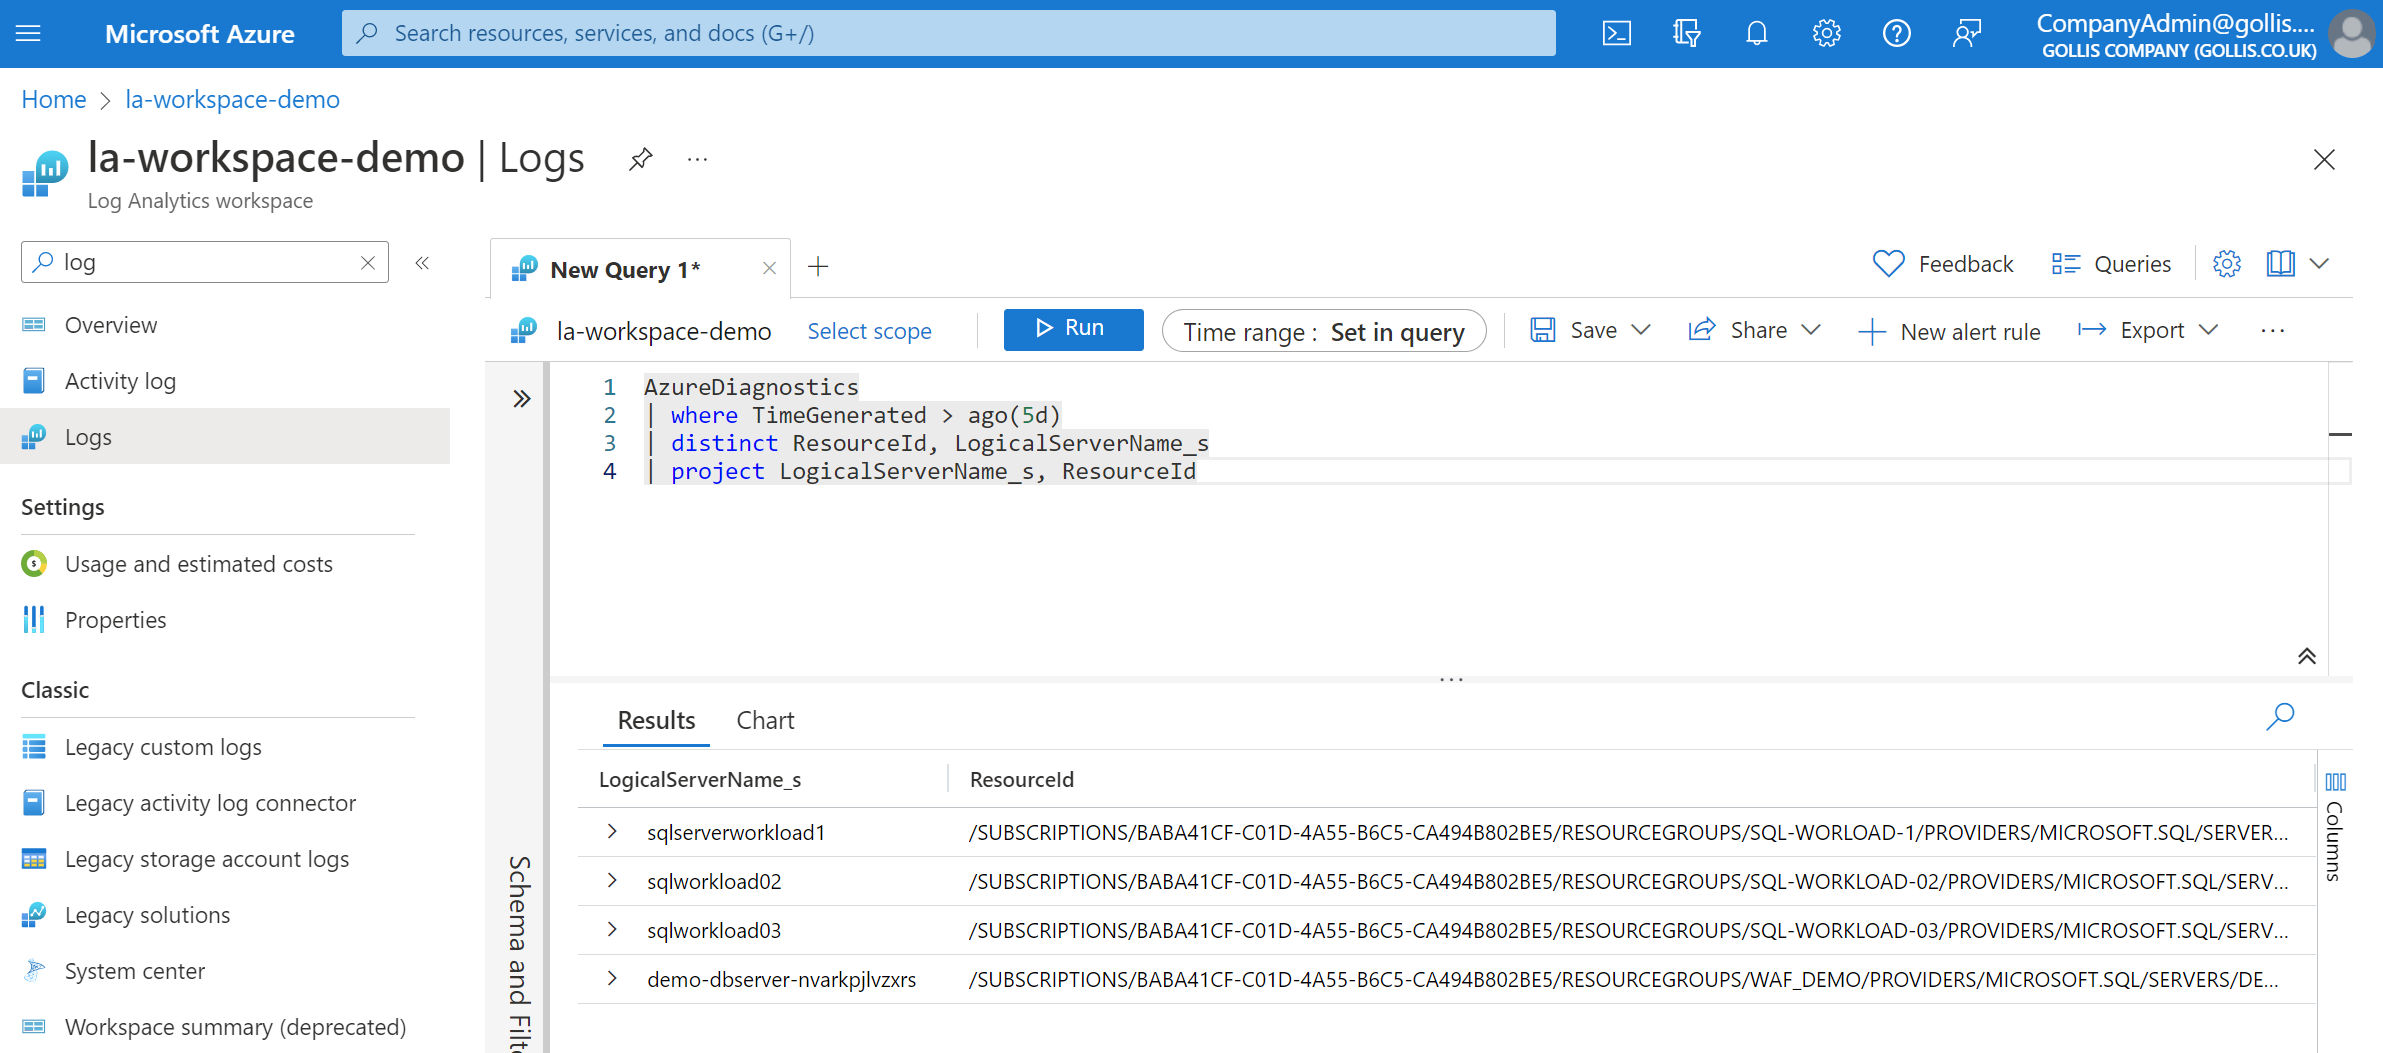Collapse the menu with double chevron
Screen dimensions: 2383x1053
tap(422, 262)
